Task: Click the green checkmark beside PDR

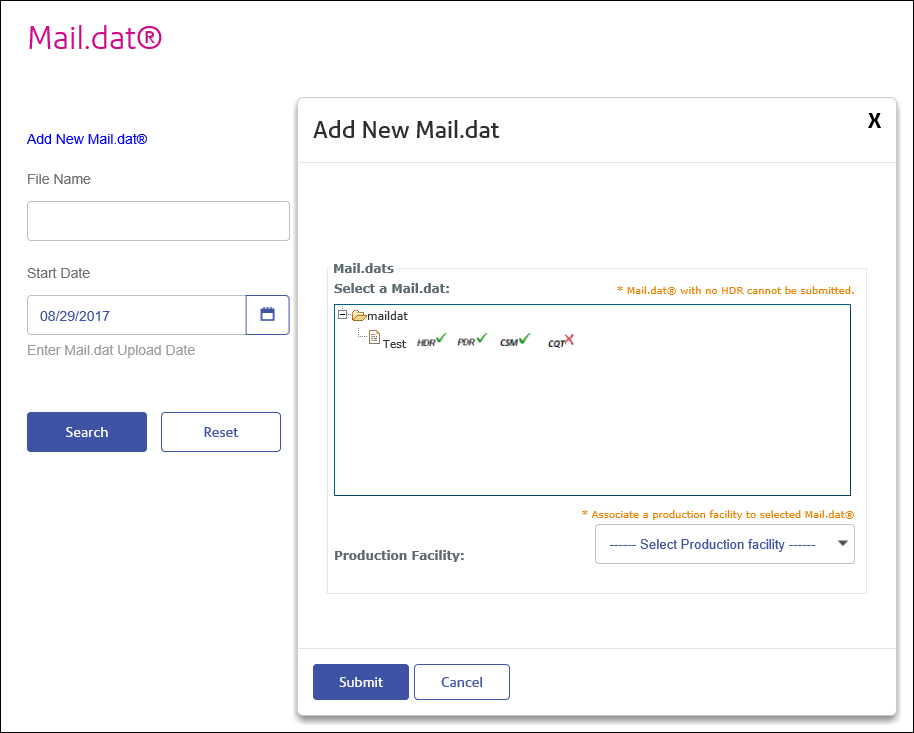Action: coord(479,337)
